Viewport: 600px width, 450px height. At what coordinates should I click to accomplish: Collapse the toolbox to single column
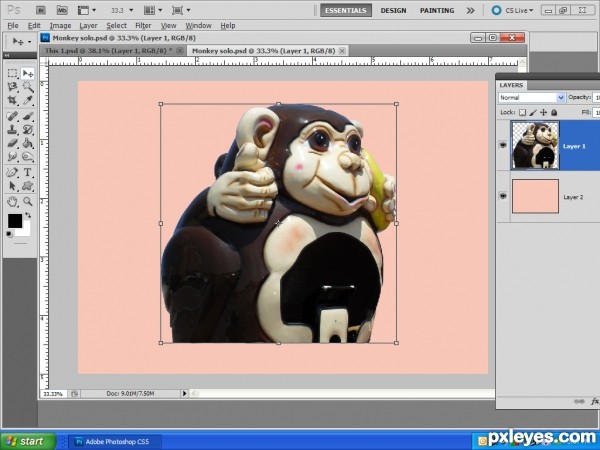pos(6,56)
